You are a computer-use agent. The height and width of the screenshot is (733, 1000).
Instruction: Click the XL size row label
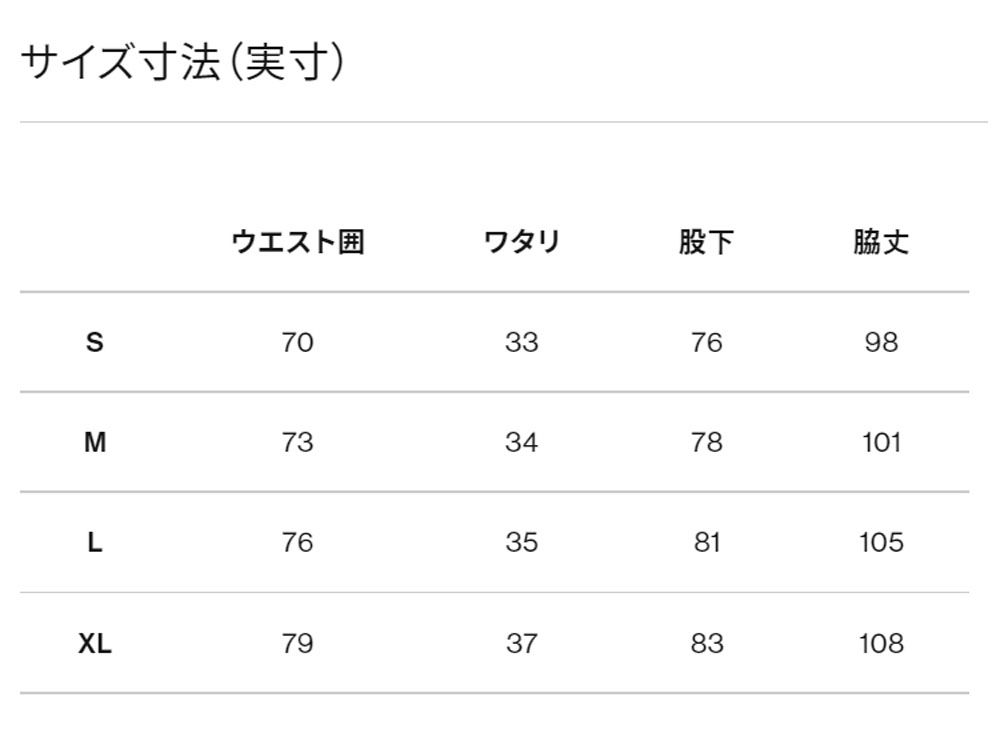pos(95,643)
